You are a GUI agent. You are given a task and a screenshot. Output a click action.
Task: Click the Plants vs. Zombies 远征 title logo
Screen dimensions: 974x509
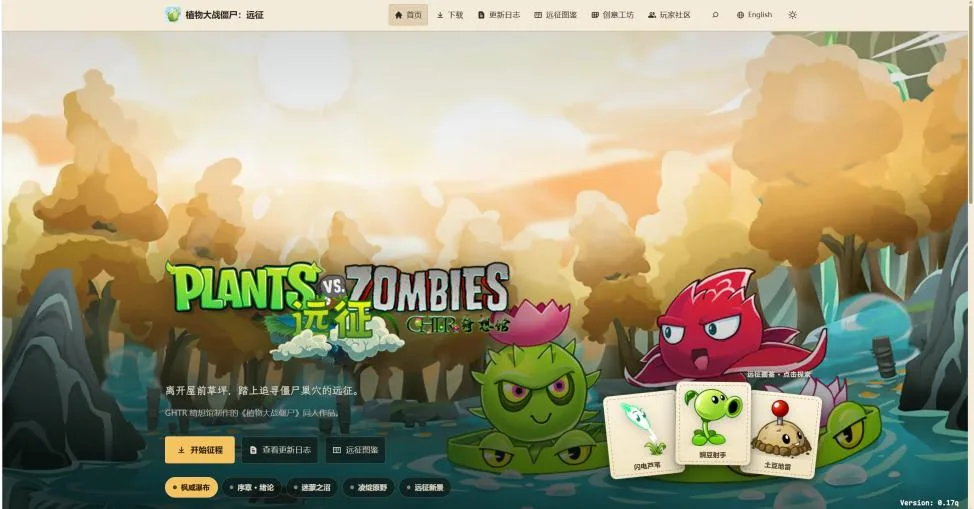click(339, 311)
